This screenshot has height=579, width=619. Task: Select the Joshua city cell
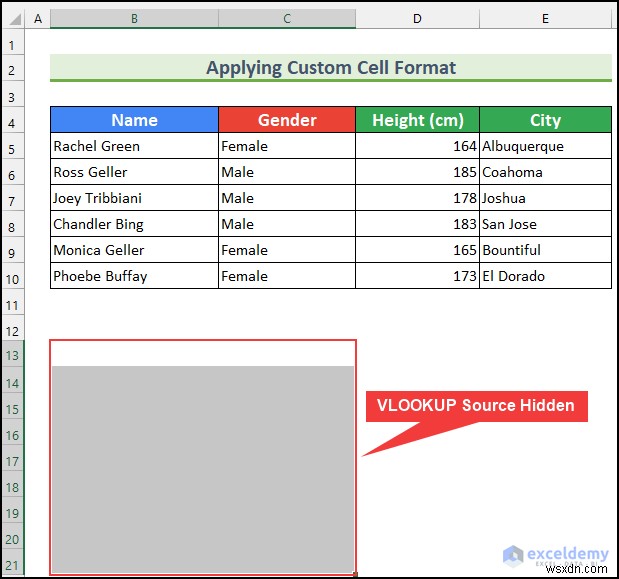coord(546,198)
